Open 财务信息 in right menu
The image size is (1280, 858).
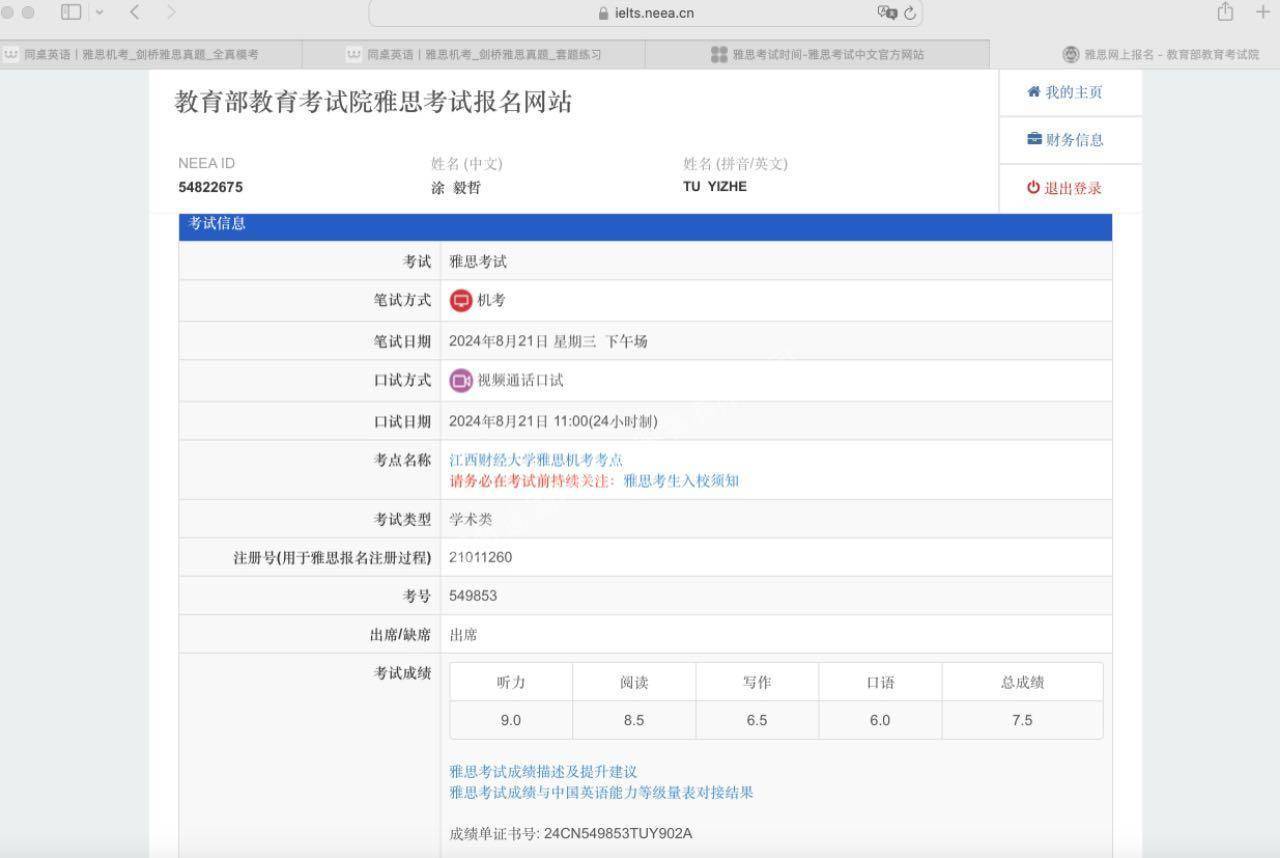pyautogui.click(x=1074, y=140)
